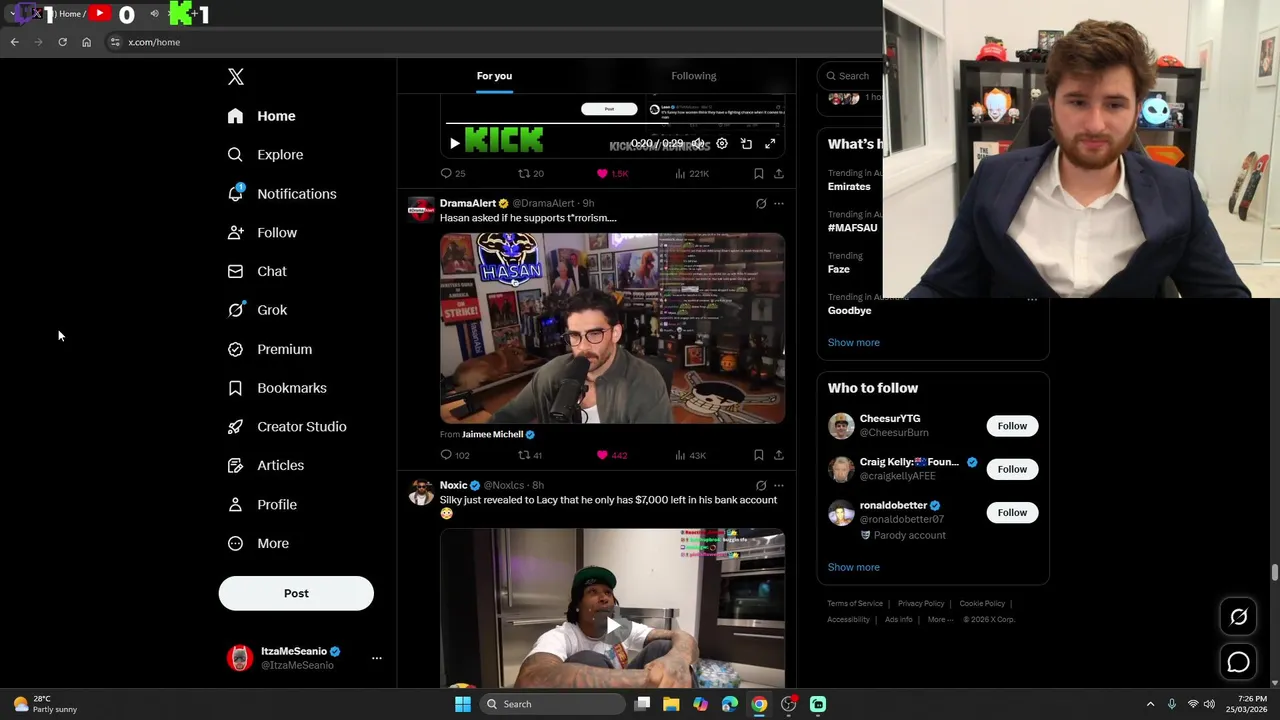1280x720 pixels.
Task: Click the Grok icon on the Noxic post
Action: [761, 486]
